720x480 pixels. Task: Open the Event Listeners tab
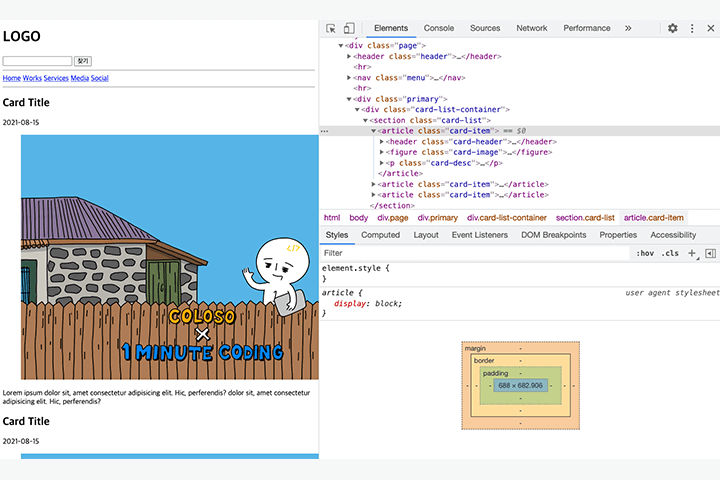click(x=479, y=235)
